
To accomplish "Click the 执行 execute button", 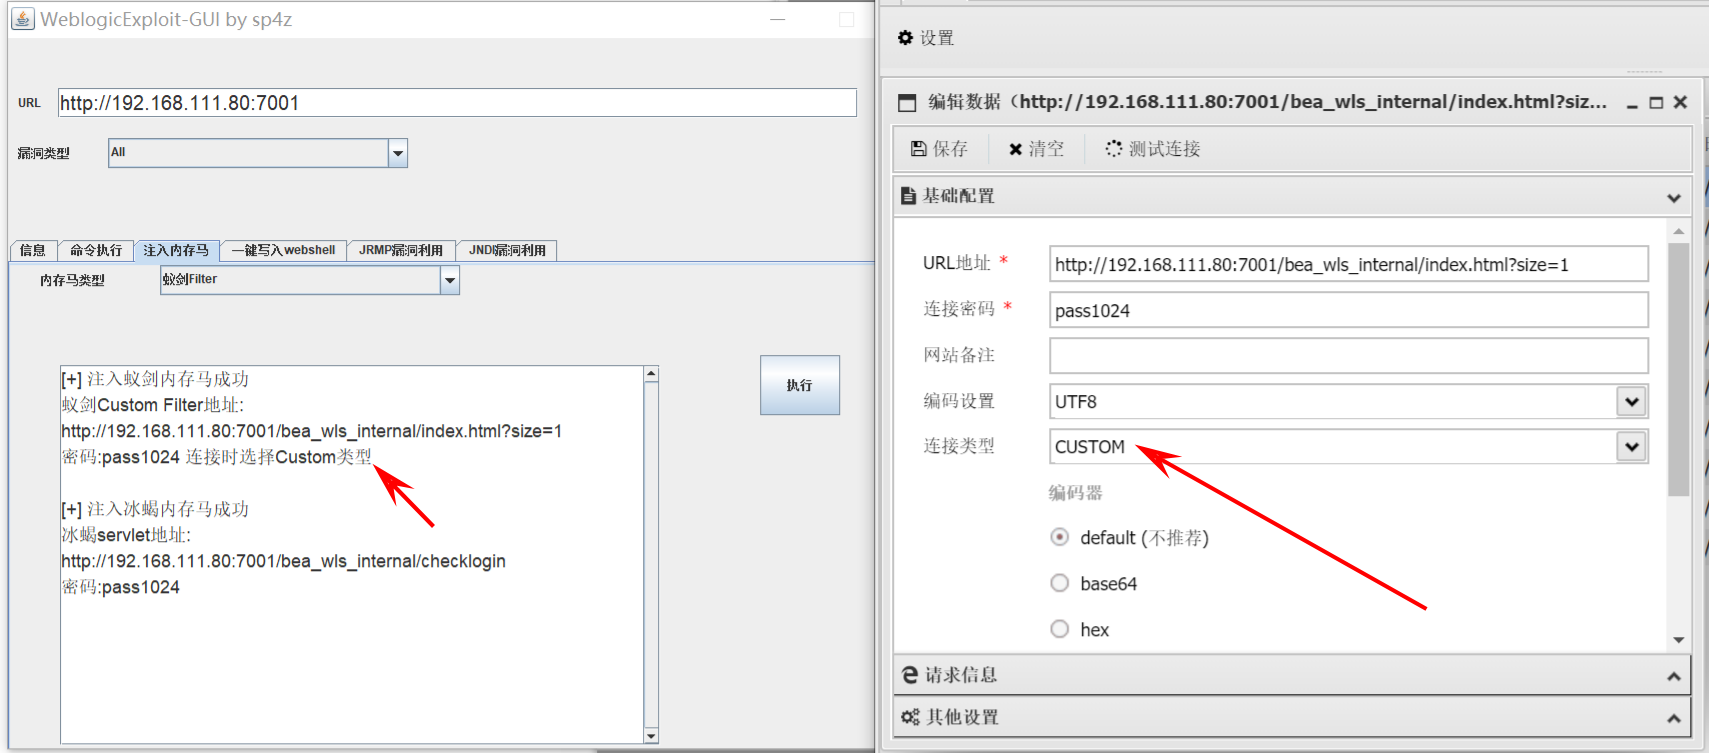I will pos(799,385).
